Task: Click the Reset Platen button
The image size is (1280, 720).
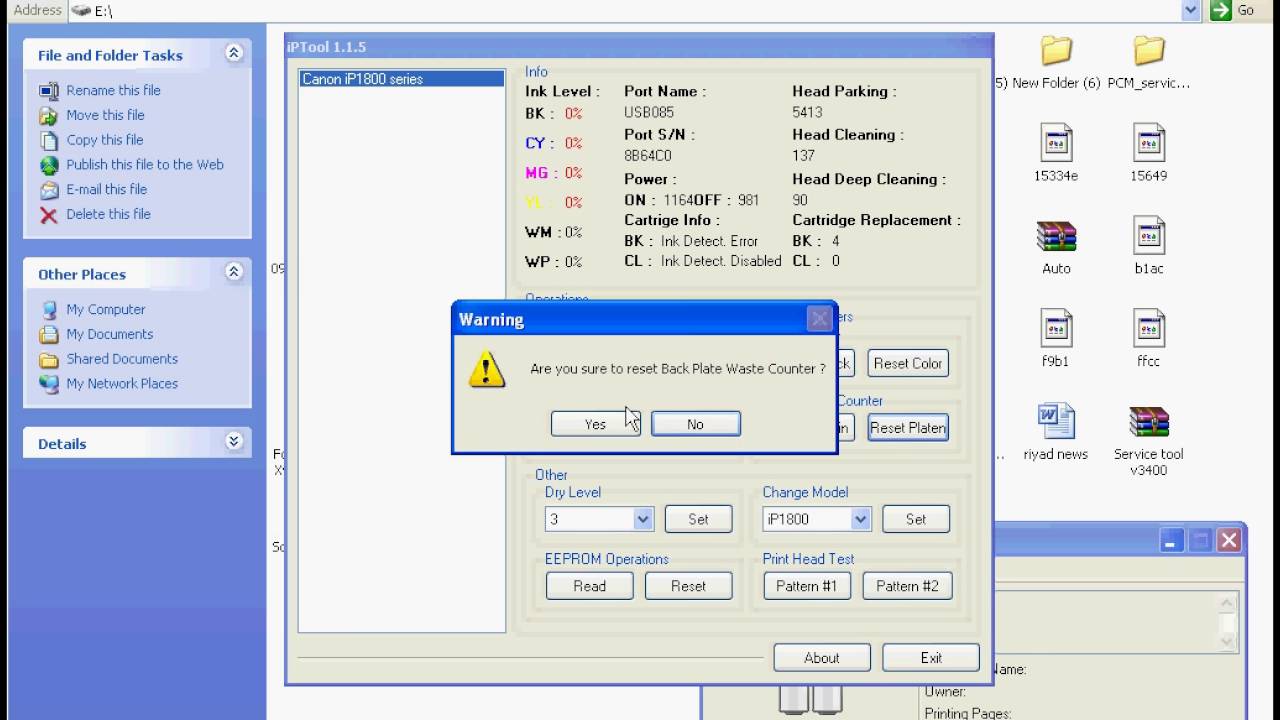Action: click(x=908, y=427)
